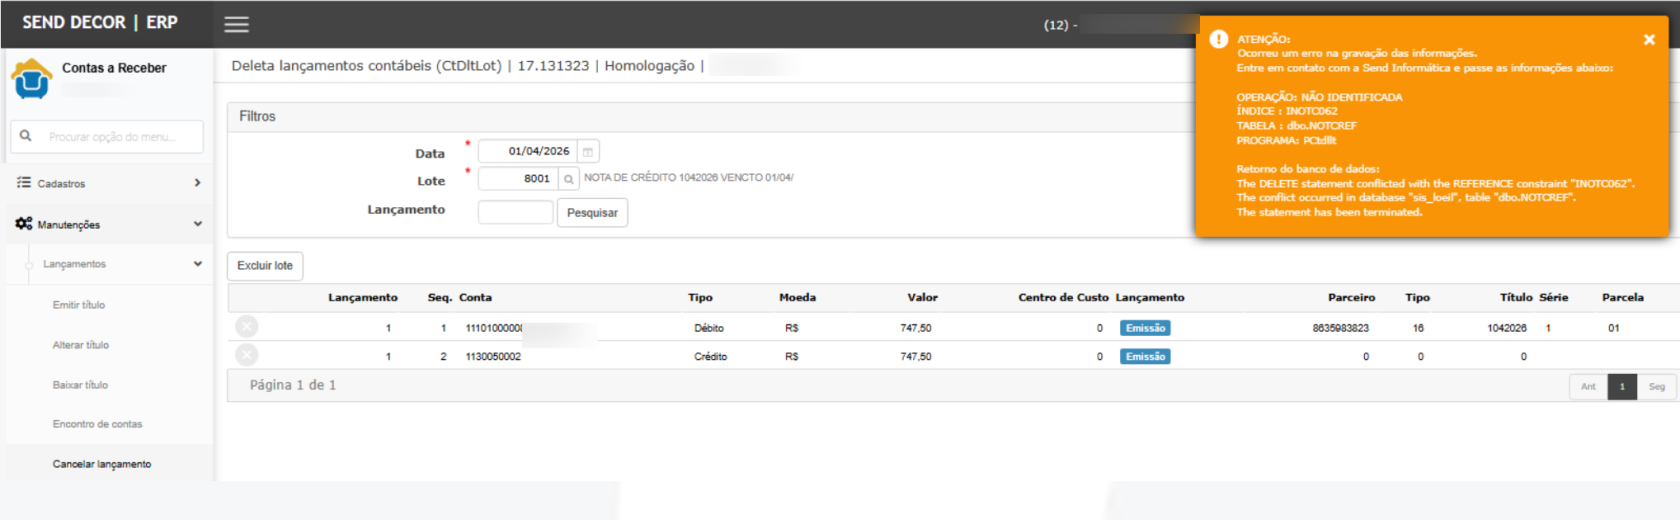Click the Excluir lote button
This screenshot has width=1680, height=520.
265,266
